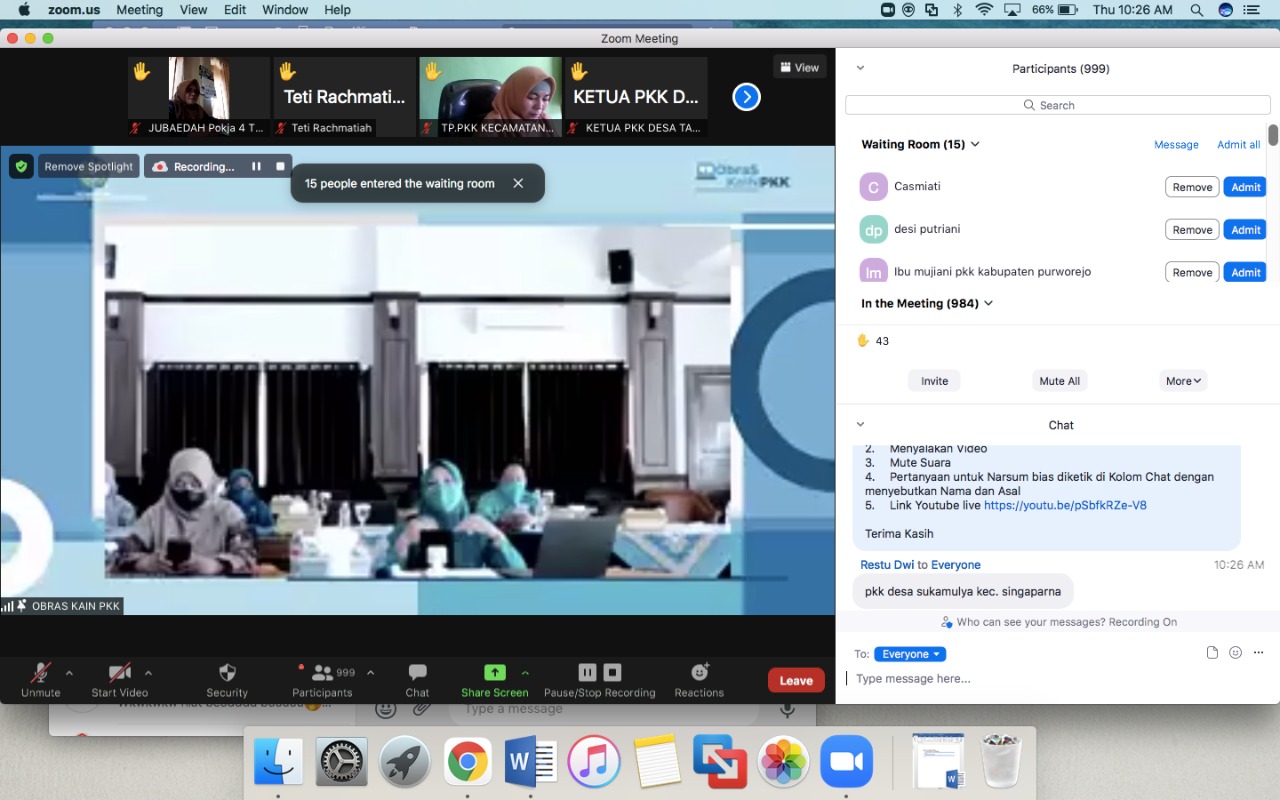
Task: Click the red Leave button
Action: tap(796, 680)
